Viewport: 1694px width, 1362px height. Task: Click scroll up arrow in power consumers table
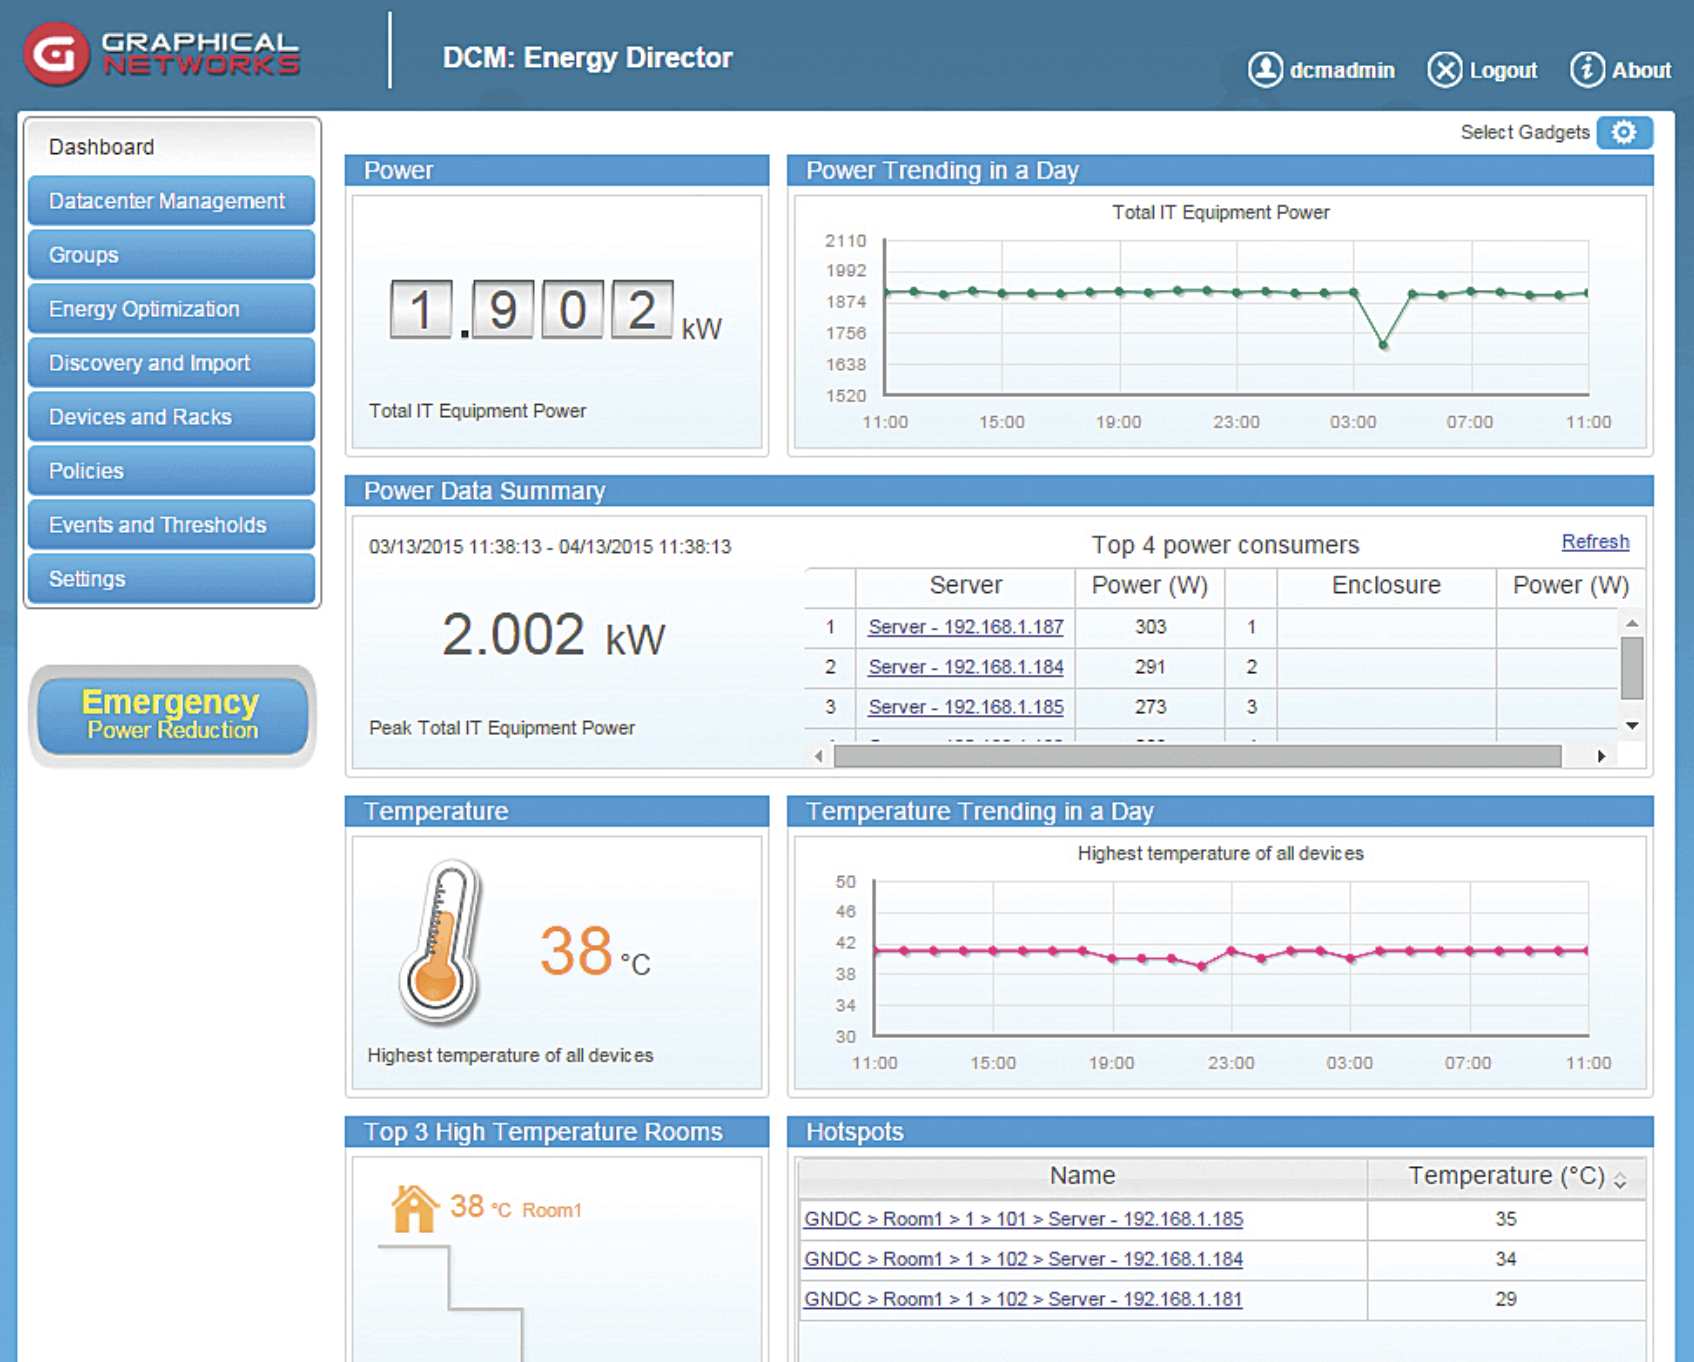pyautogui.click(x=1632, y=623)
